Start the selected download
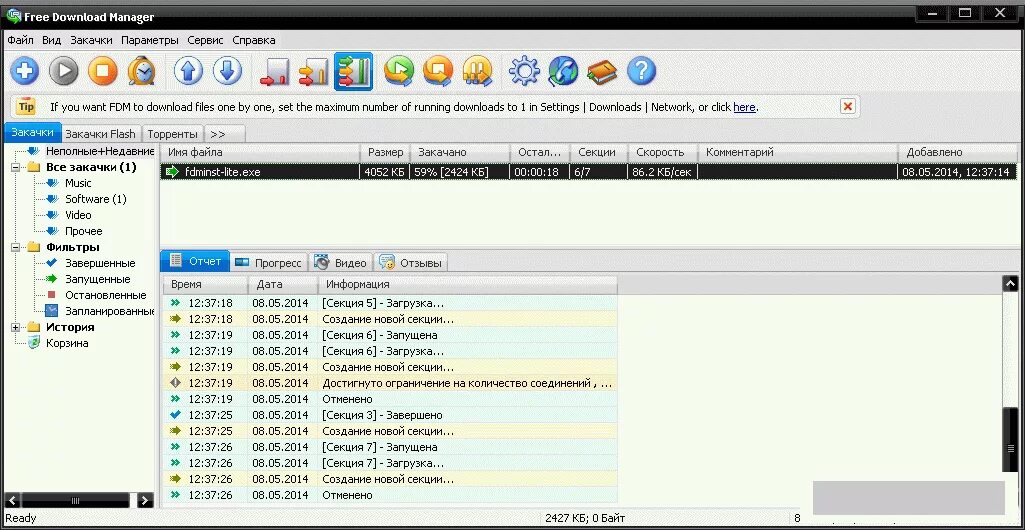 (64, 71)
